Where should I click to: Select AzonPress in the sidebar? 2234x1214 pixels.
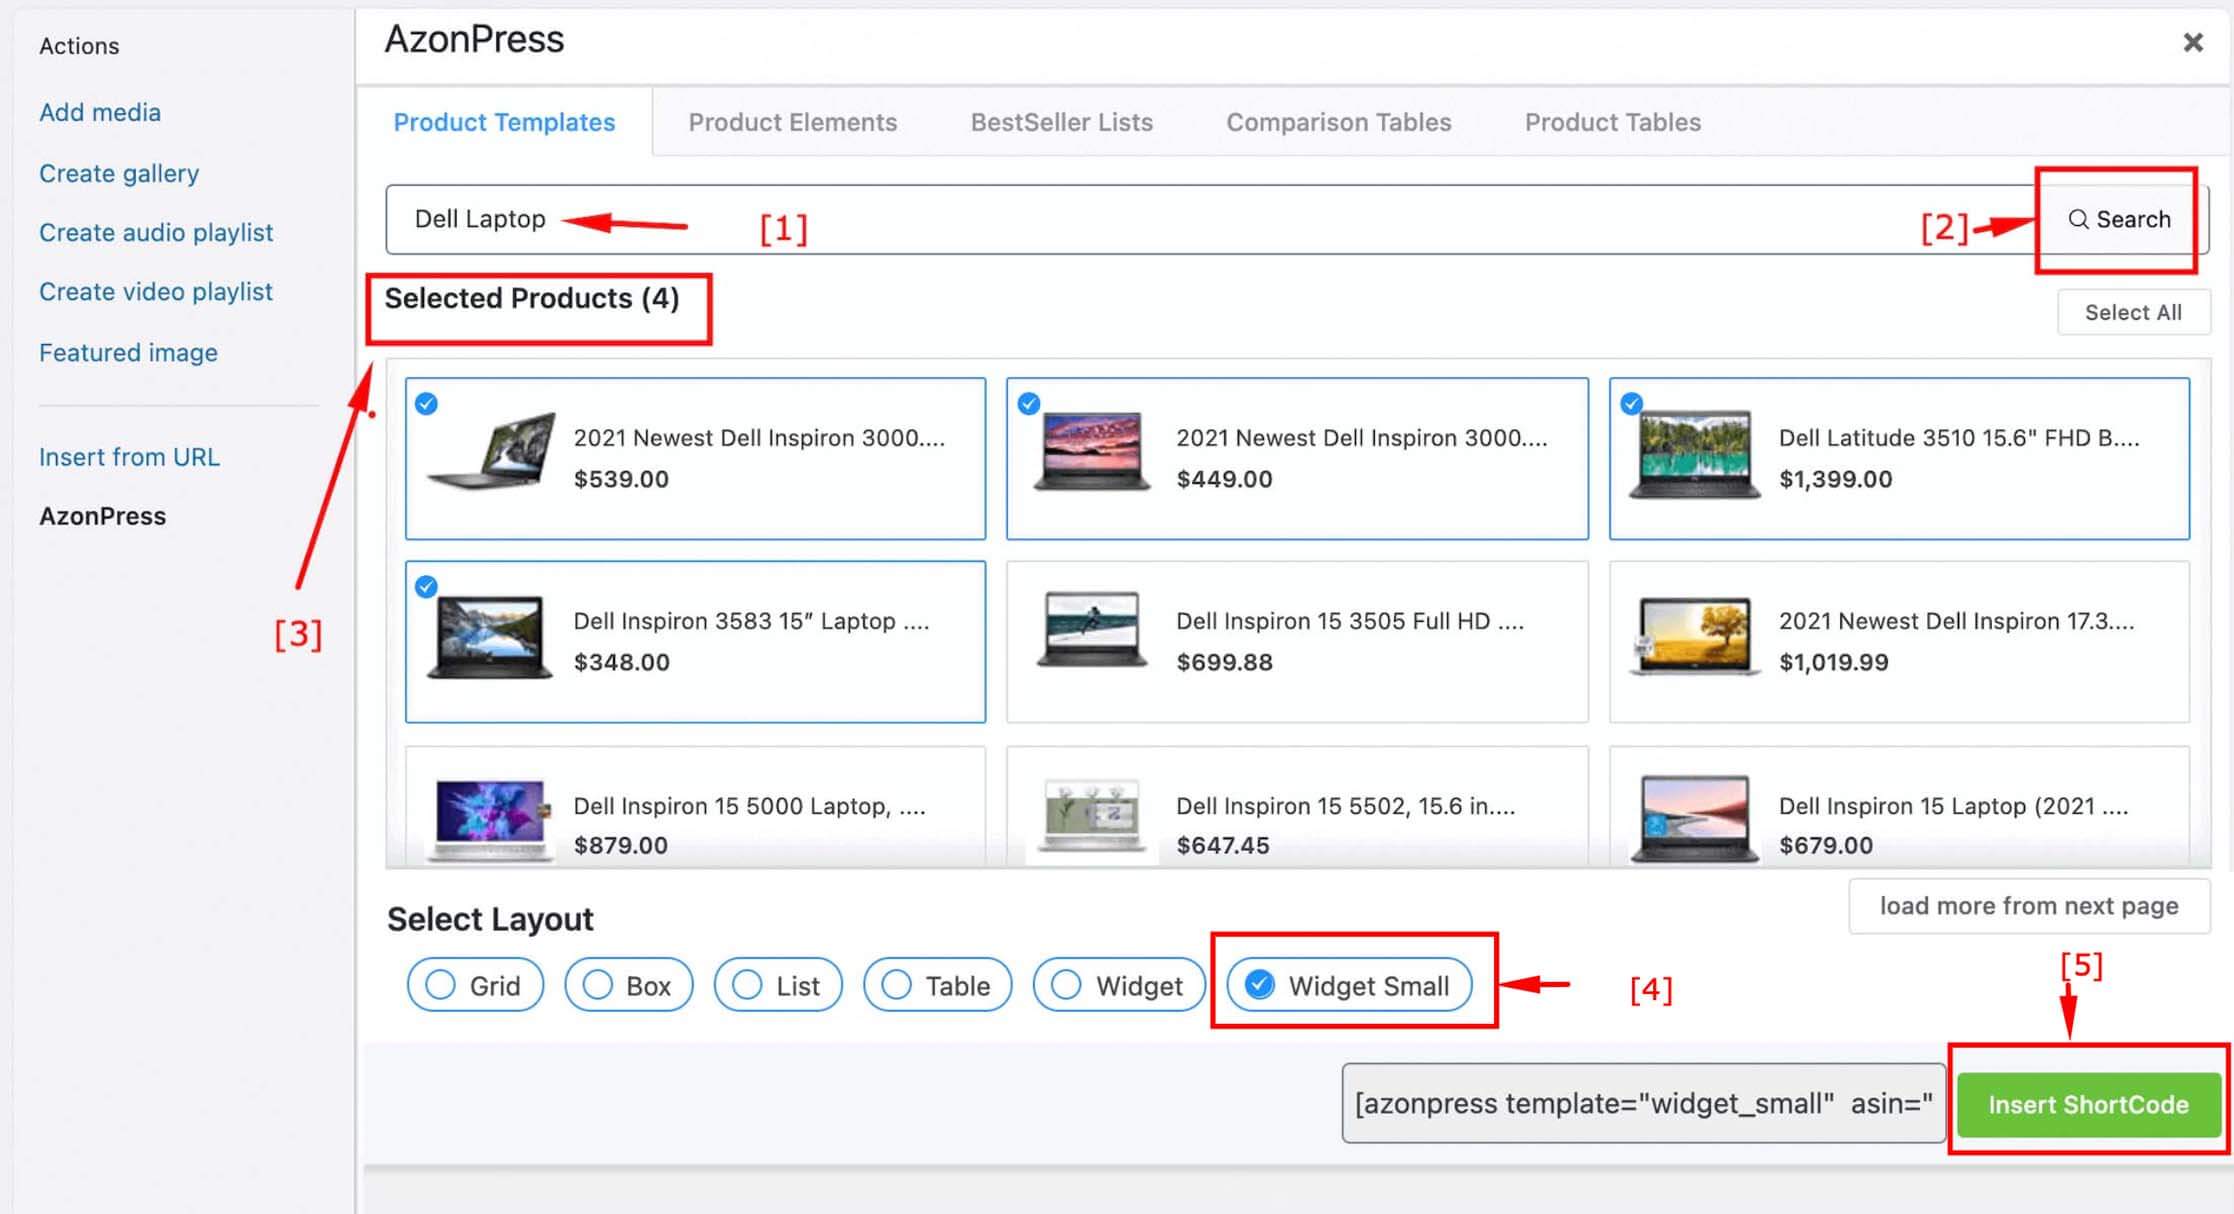102,516
